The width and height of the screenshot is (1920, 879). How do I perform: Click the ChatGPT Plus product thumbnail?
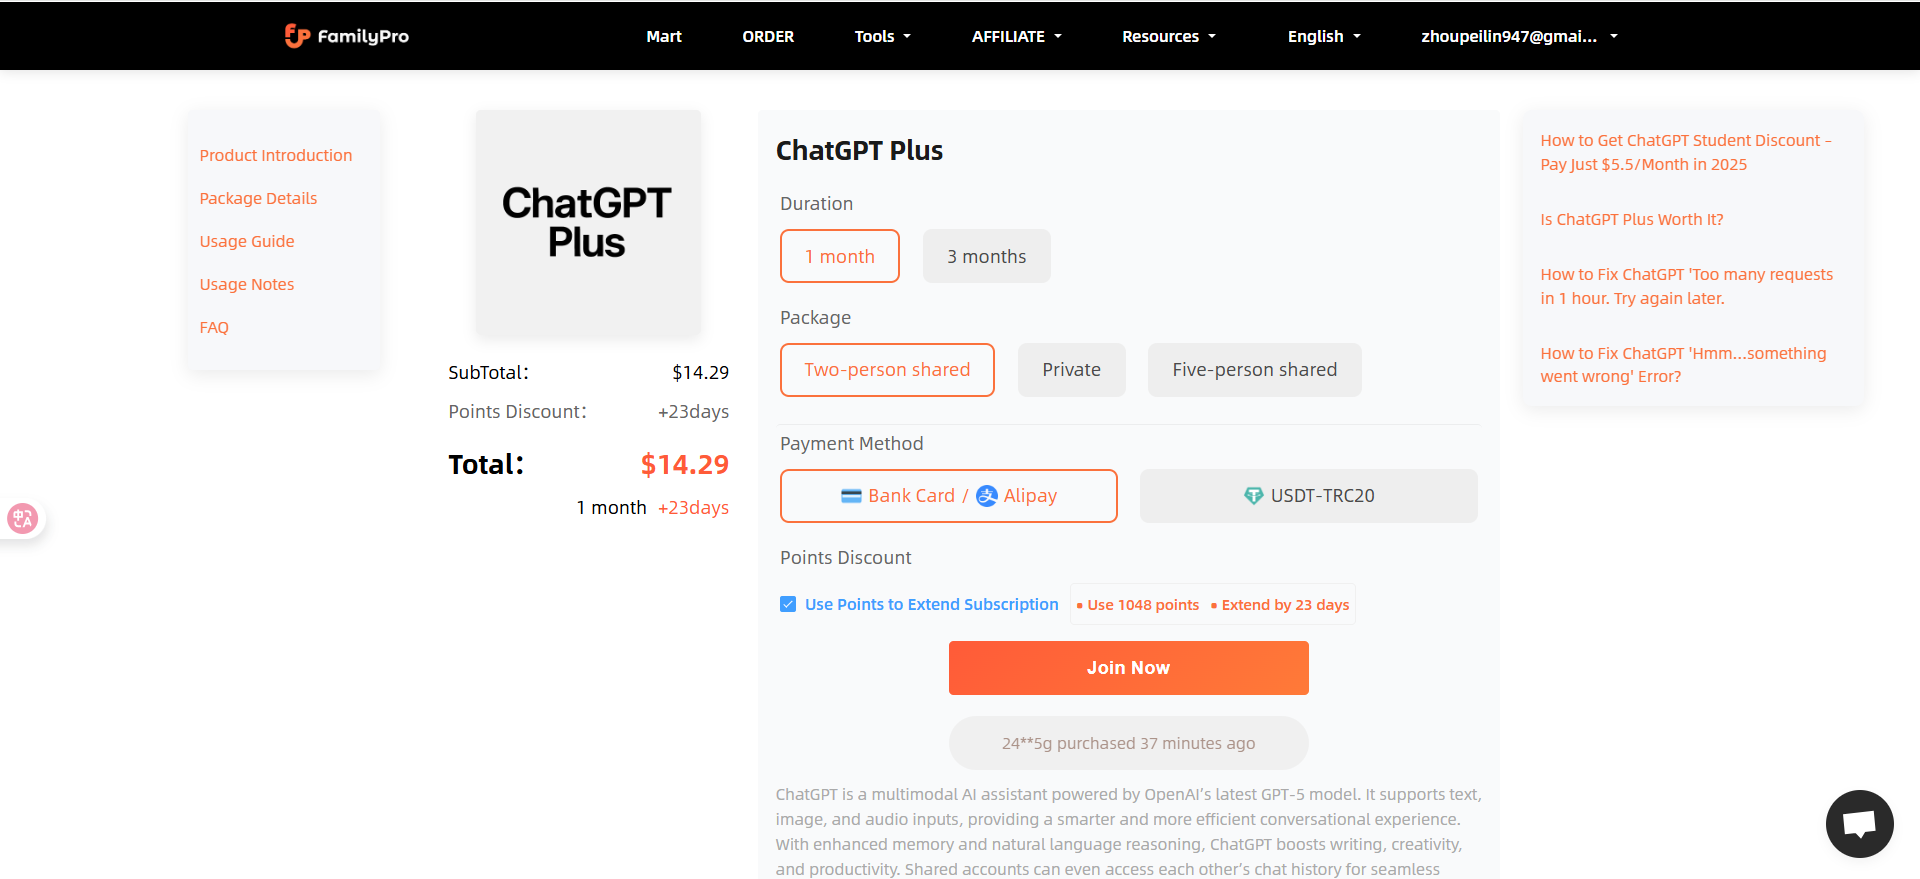(x=587, y=223)
